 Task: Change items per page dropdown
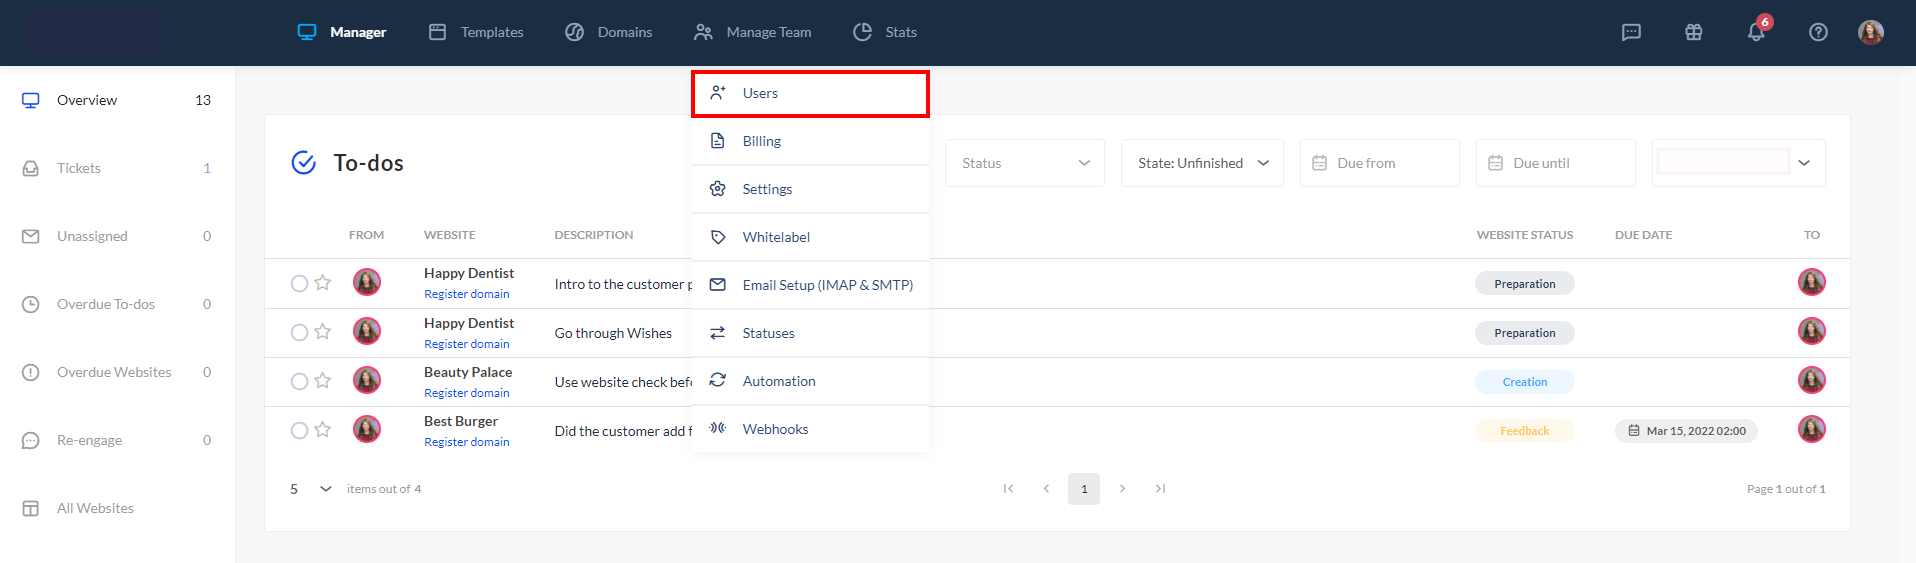310,489
